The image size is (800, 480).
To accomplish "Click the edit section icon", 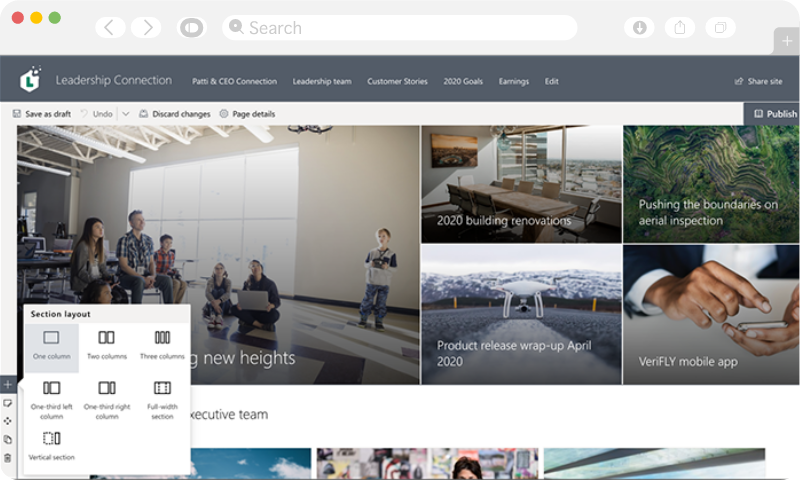I will click(x=7, y=403).
